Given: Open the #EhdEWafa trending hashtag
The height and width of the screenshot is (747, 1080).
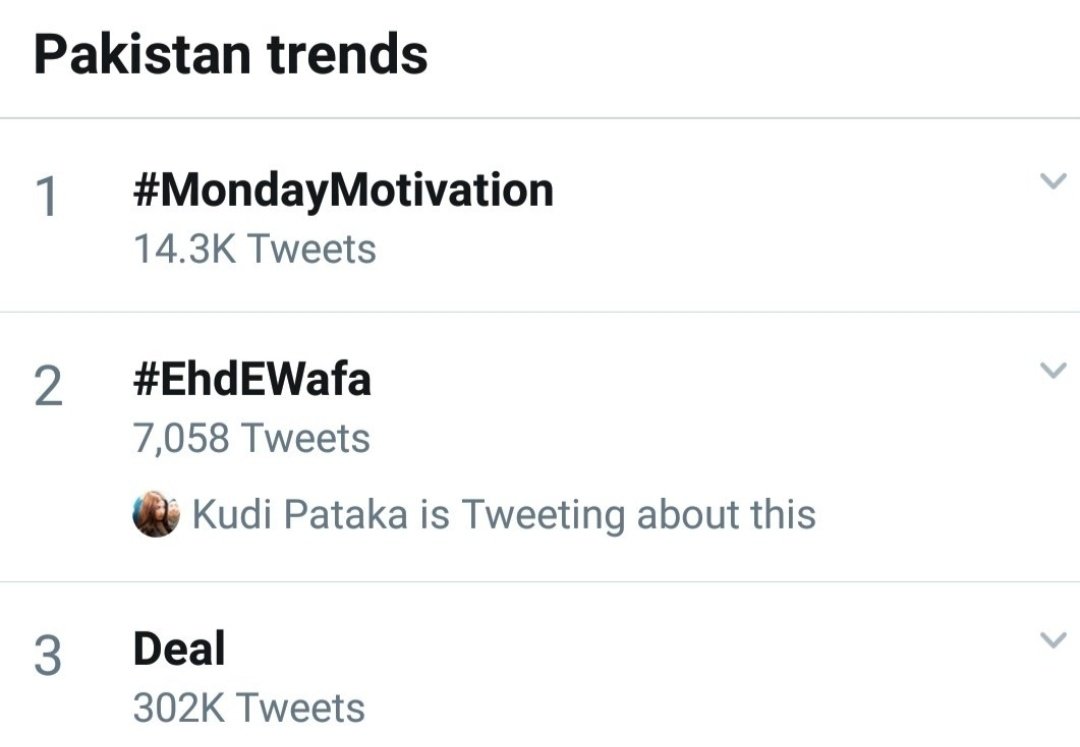Looking at the screenshot, I should 252,380.
